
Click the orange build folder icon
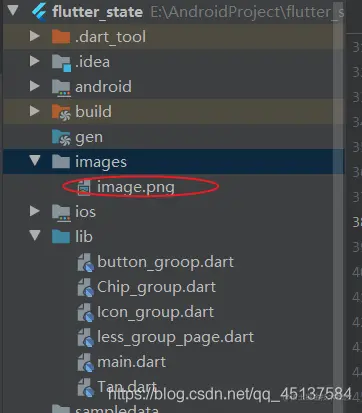click(61, 112)
